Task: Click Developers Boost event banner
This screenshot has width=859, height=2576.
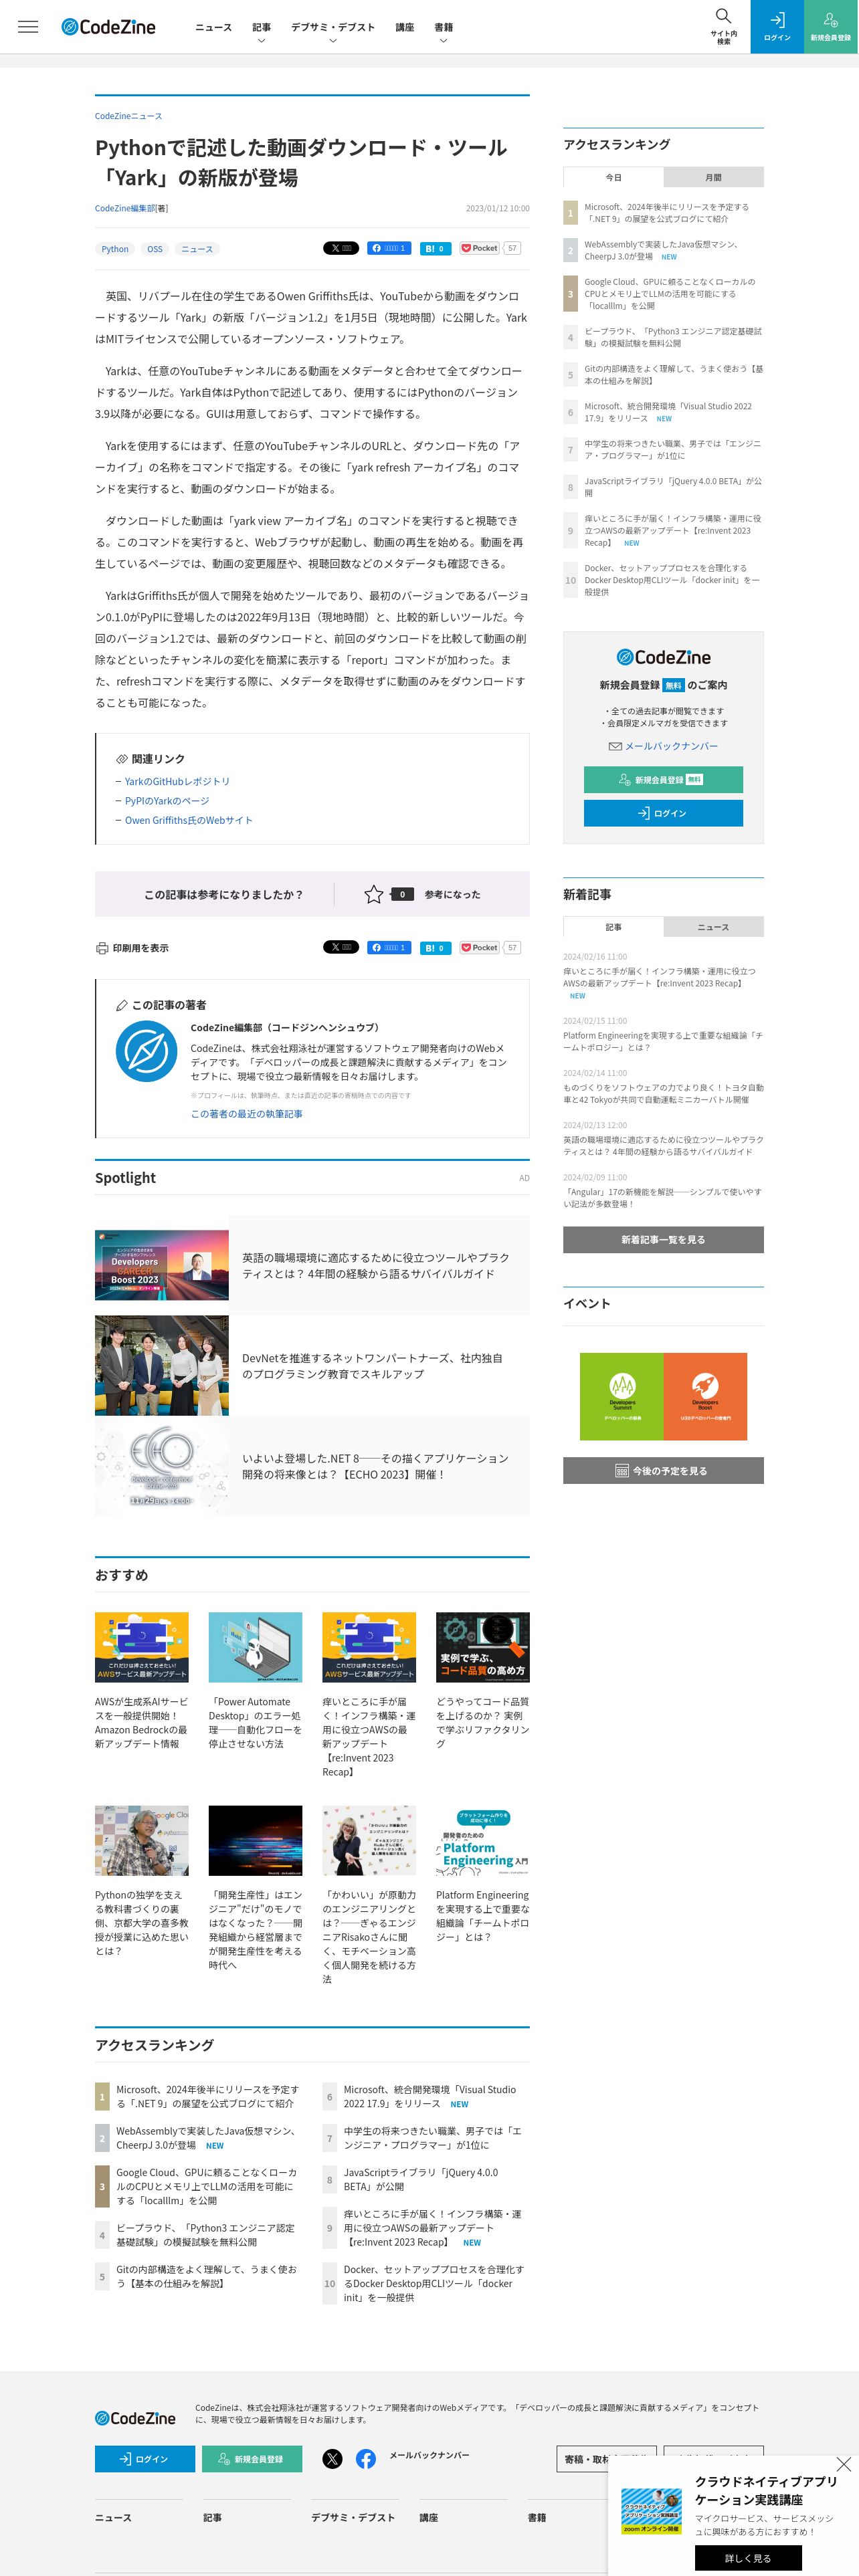Action: (x=705, y=1396)
